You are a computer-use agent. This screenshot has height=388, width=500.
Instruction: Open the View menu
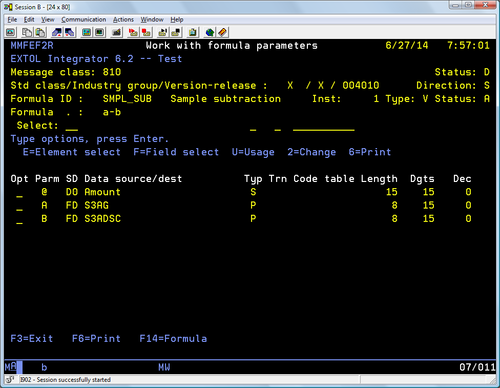pyautogui.click(x=48, y=20)
